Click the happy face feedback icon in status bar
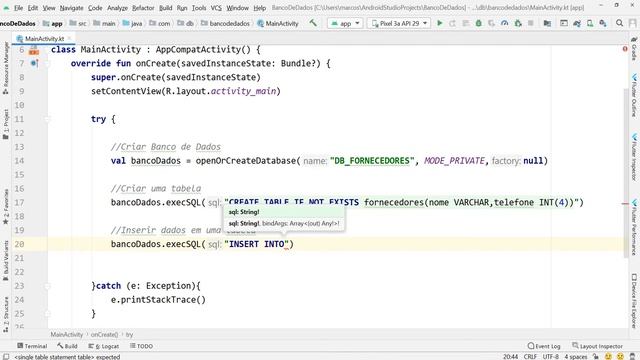This screenshot has height=360, width=640. (608, 356)
